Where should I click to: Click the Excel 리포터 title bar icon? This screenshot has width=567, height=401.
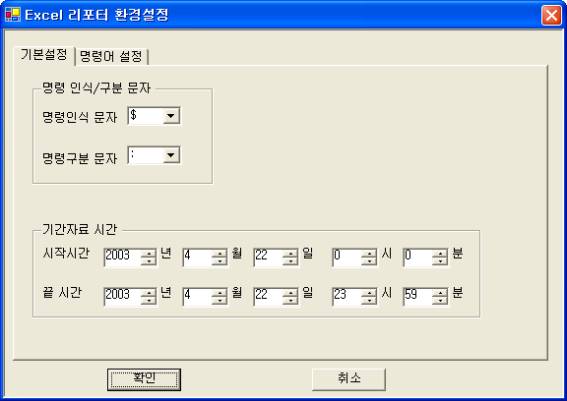coord(13,15)
